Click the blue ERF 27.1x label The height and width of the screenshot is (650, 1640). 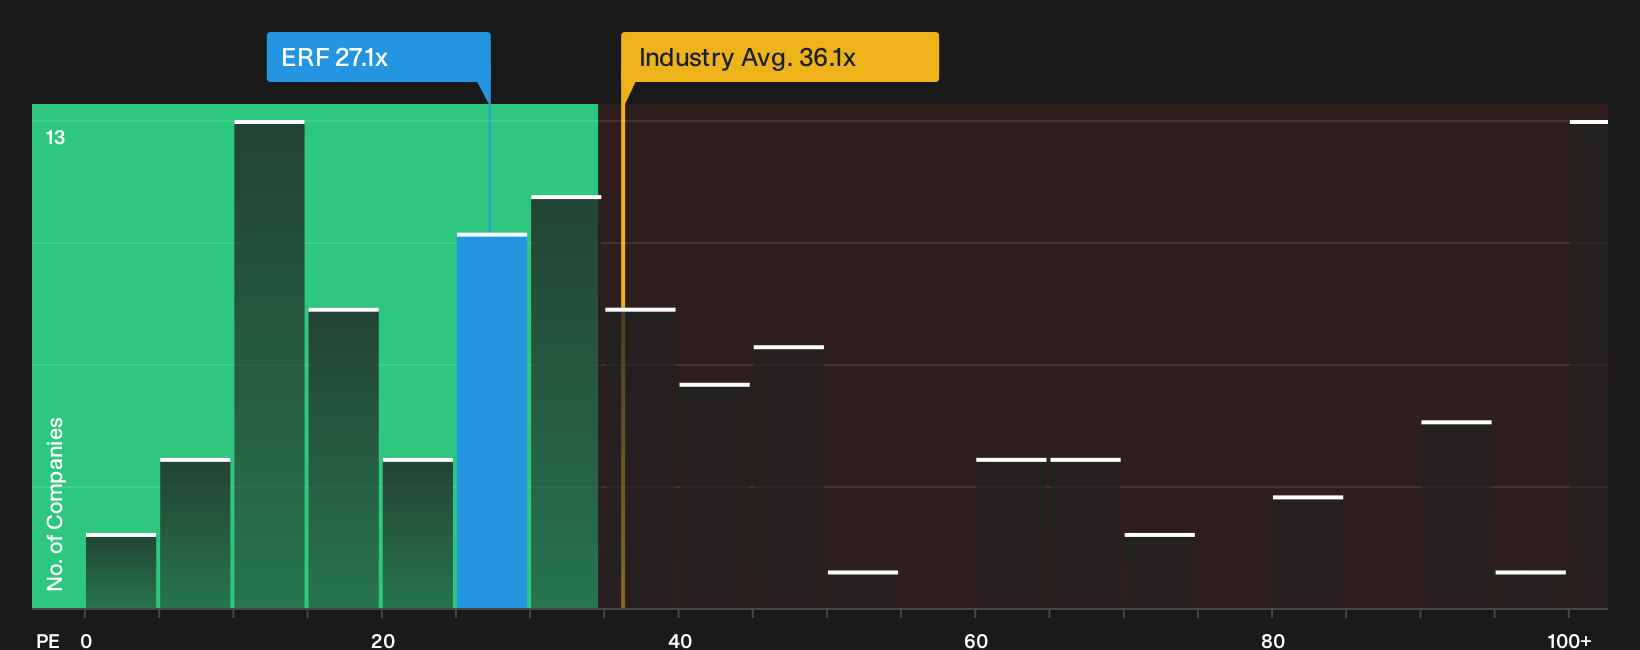pos(378,57)
